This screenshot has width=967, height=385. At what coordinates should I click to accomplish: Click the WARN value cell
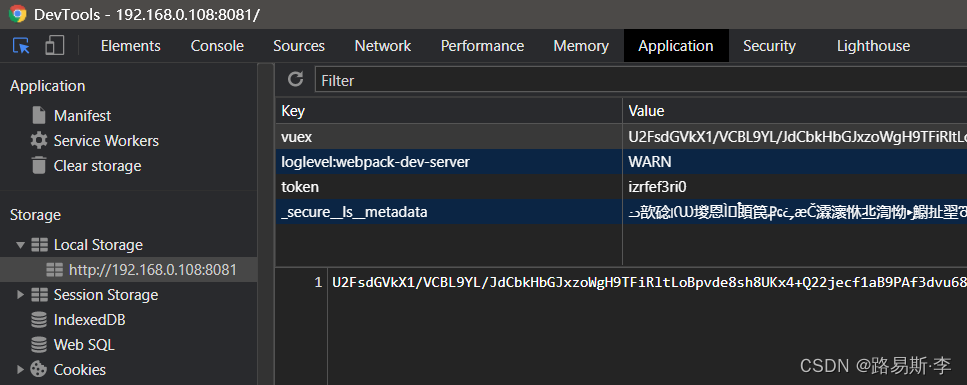click(794, 162)
